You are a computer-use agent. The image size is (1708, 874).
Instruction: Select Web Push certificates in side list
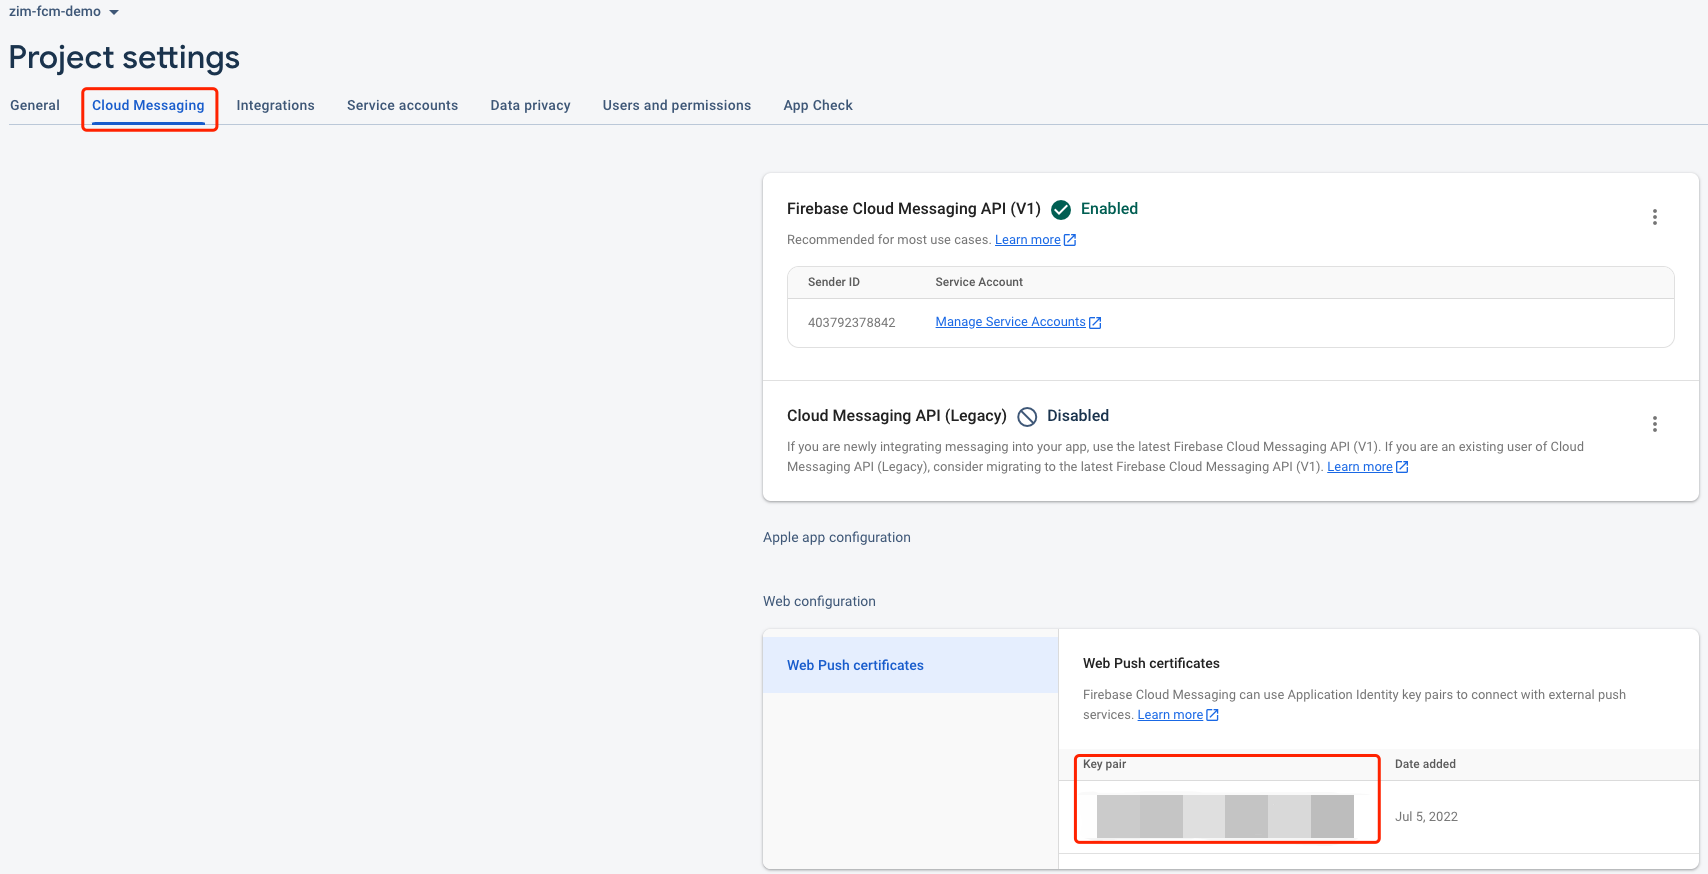[910, 665]
